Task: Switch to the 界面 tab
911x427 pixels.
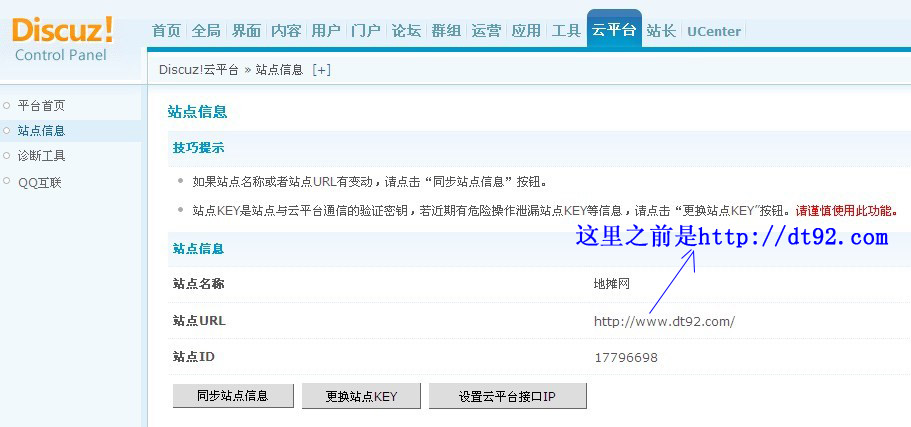Action: [246, 31]
